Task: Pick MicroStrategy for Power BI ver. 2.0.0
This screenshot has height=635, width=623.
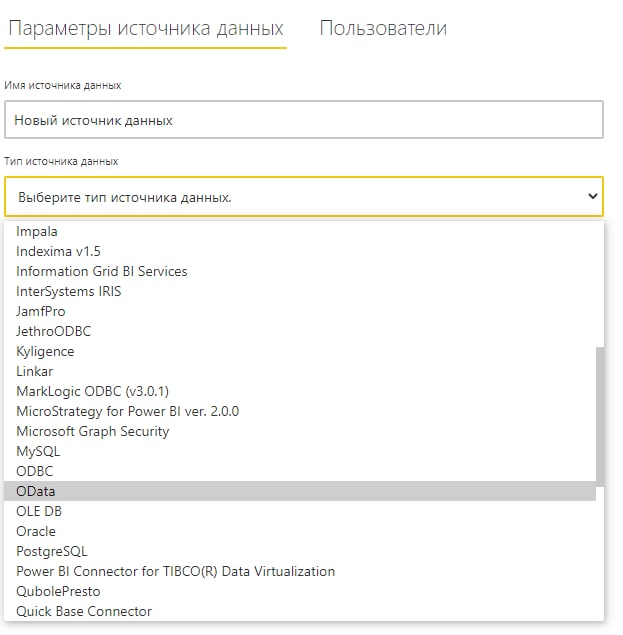Action: [x=300, y=411]
